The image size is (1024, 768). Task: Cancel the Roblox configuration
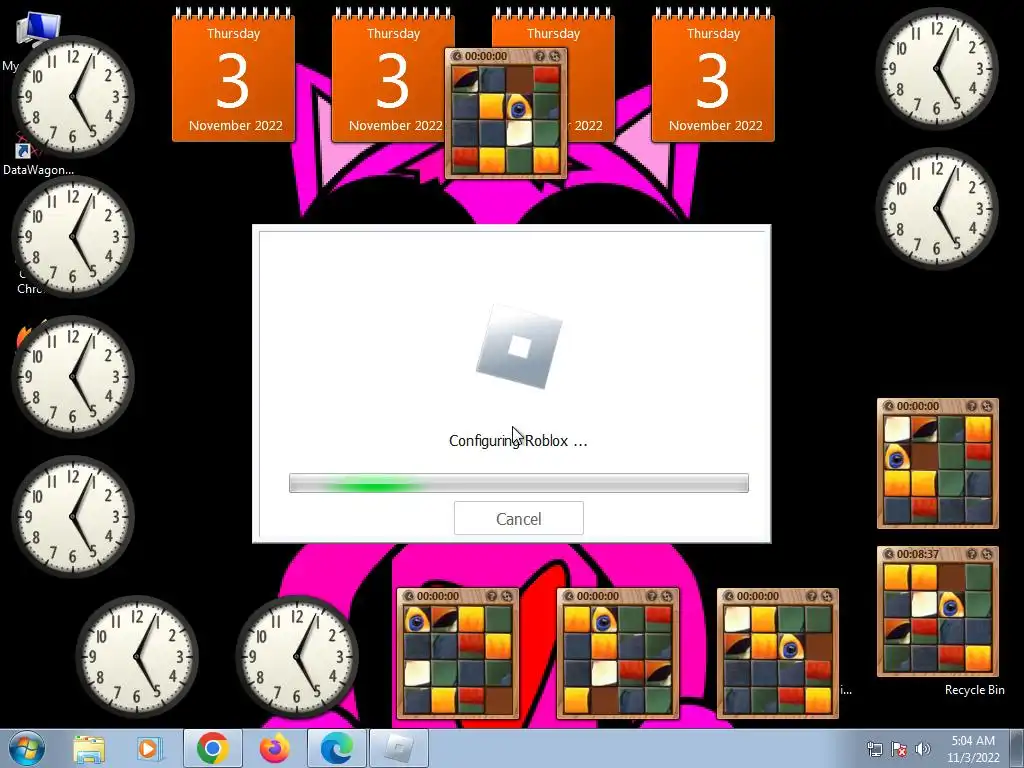(x=519, y=519)
